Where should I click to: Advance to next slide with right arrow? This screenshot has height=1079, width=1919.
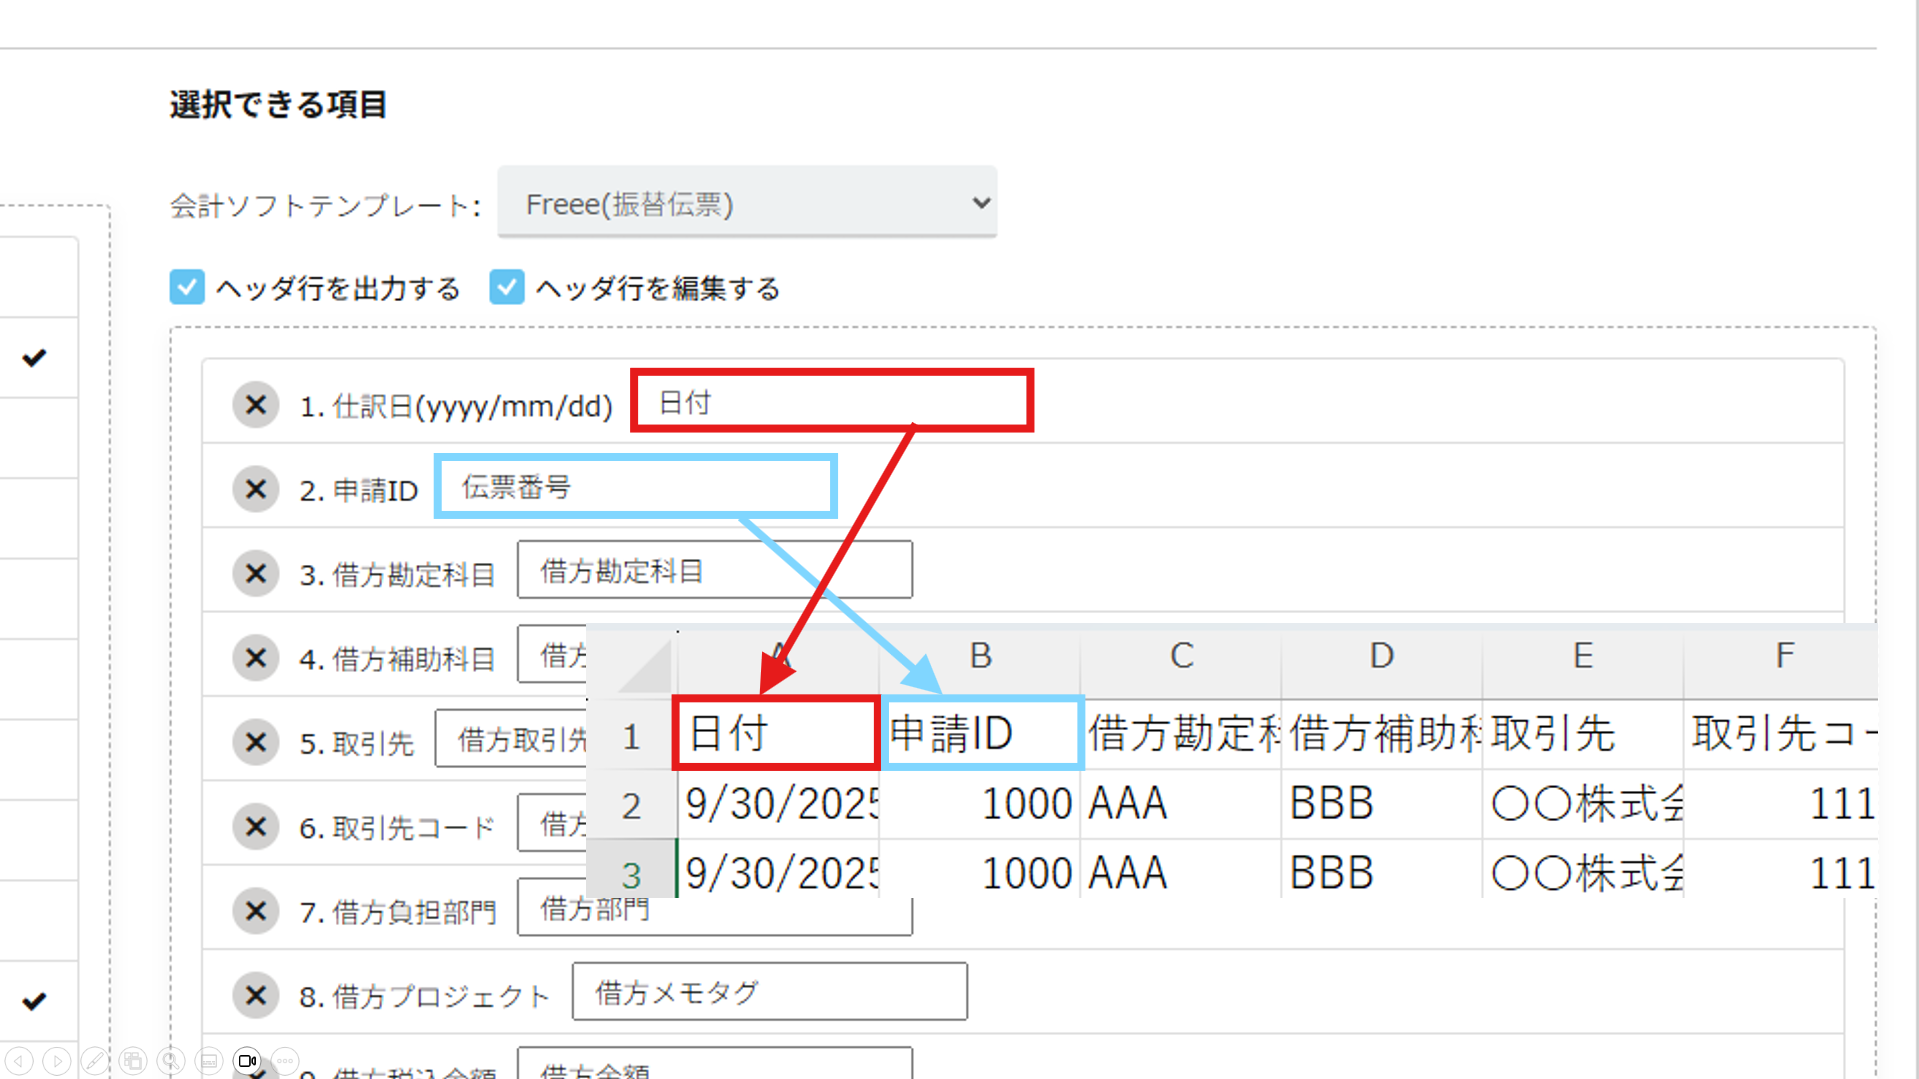(57, 1061)
